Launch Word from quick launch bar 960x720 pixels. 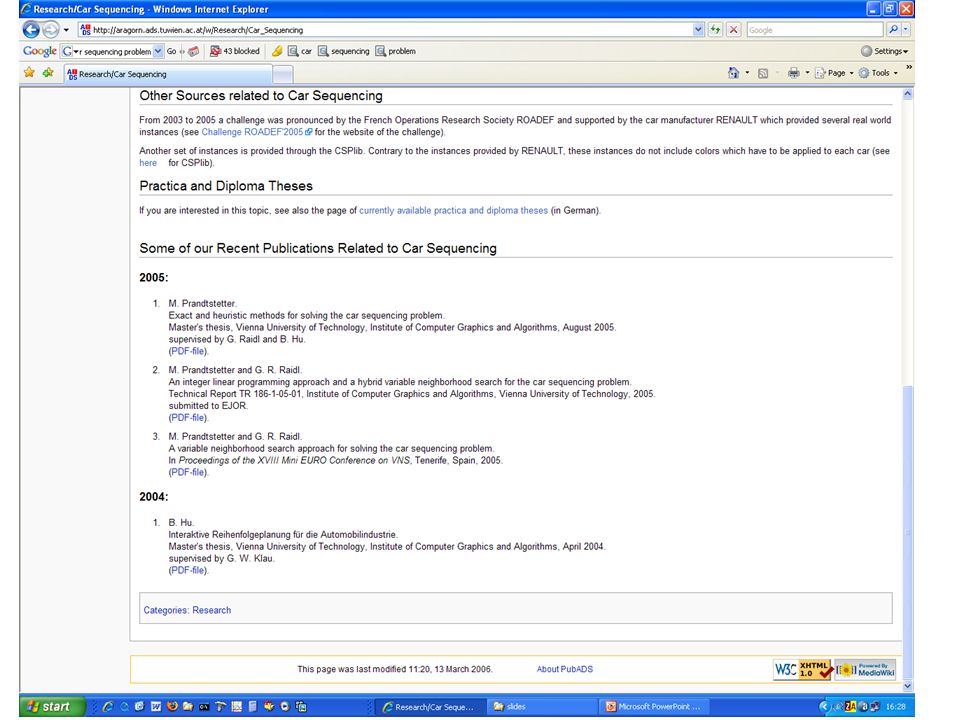[156, 707]
